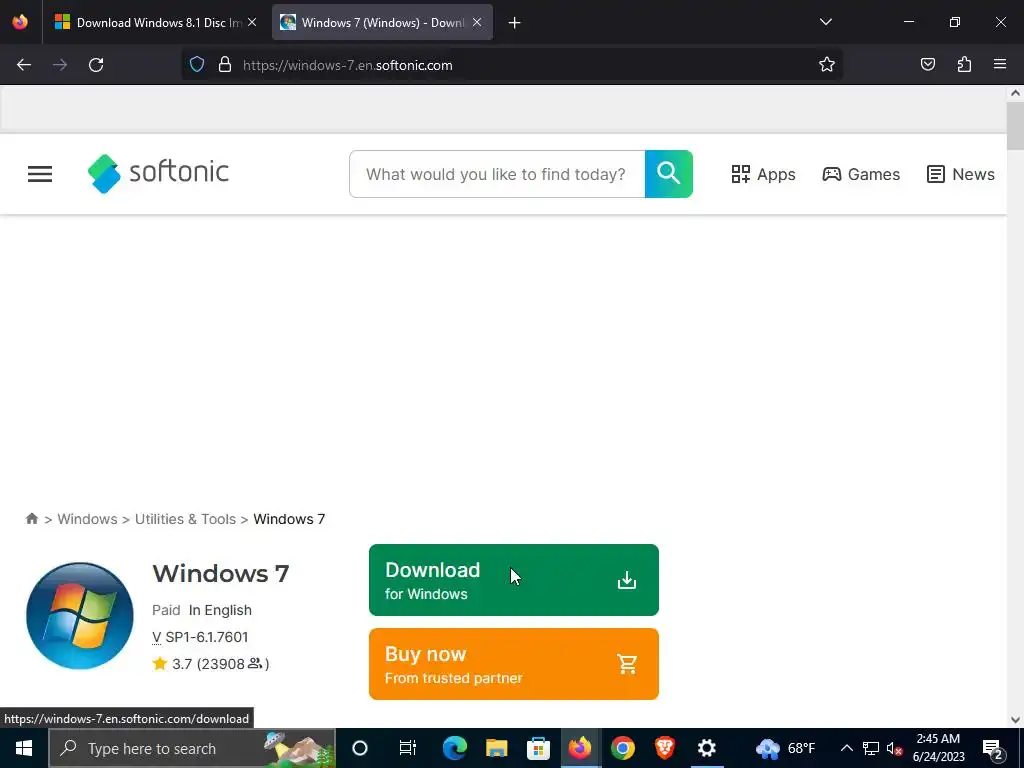
Task: Open the Utilities & Tools breadcrumb link
Action: [x=185, y=519]
